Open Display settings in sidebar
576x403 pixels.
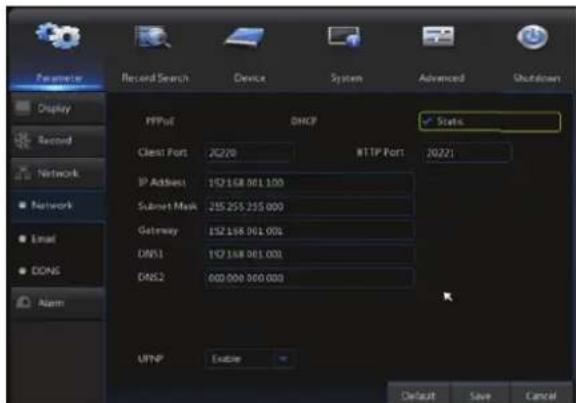pyautogui.click(x=58, y=108)
